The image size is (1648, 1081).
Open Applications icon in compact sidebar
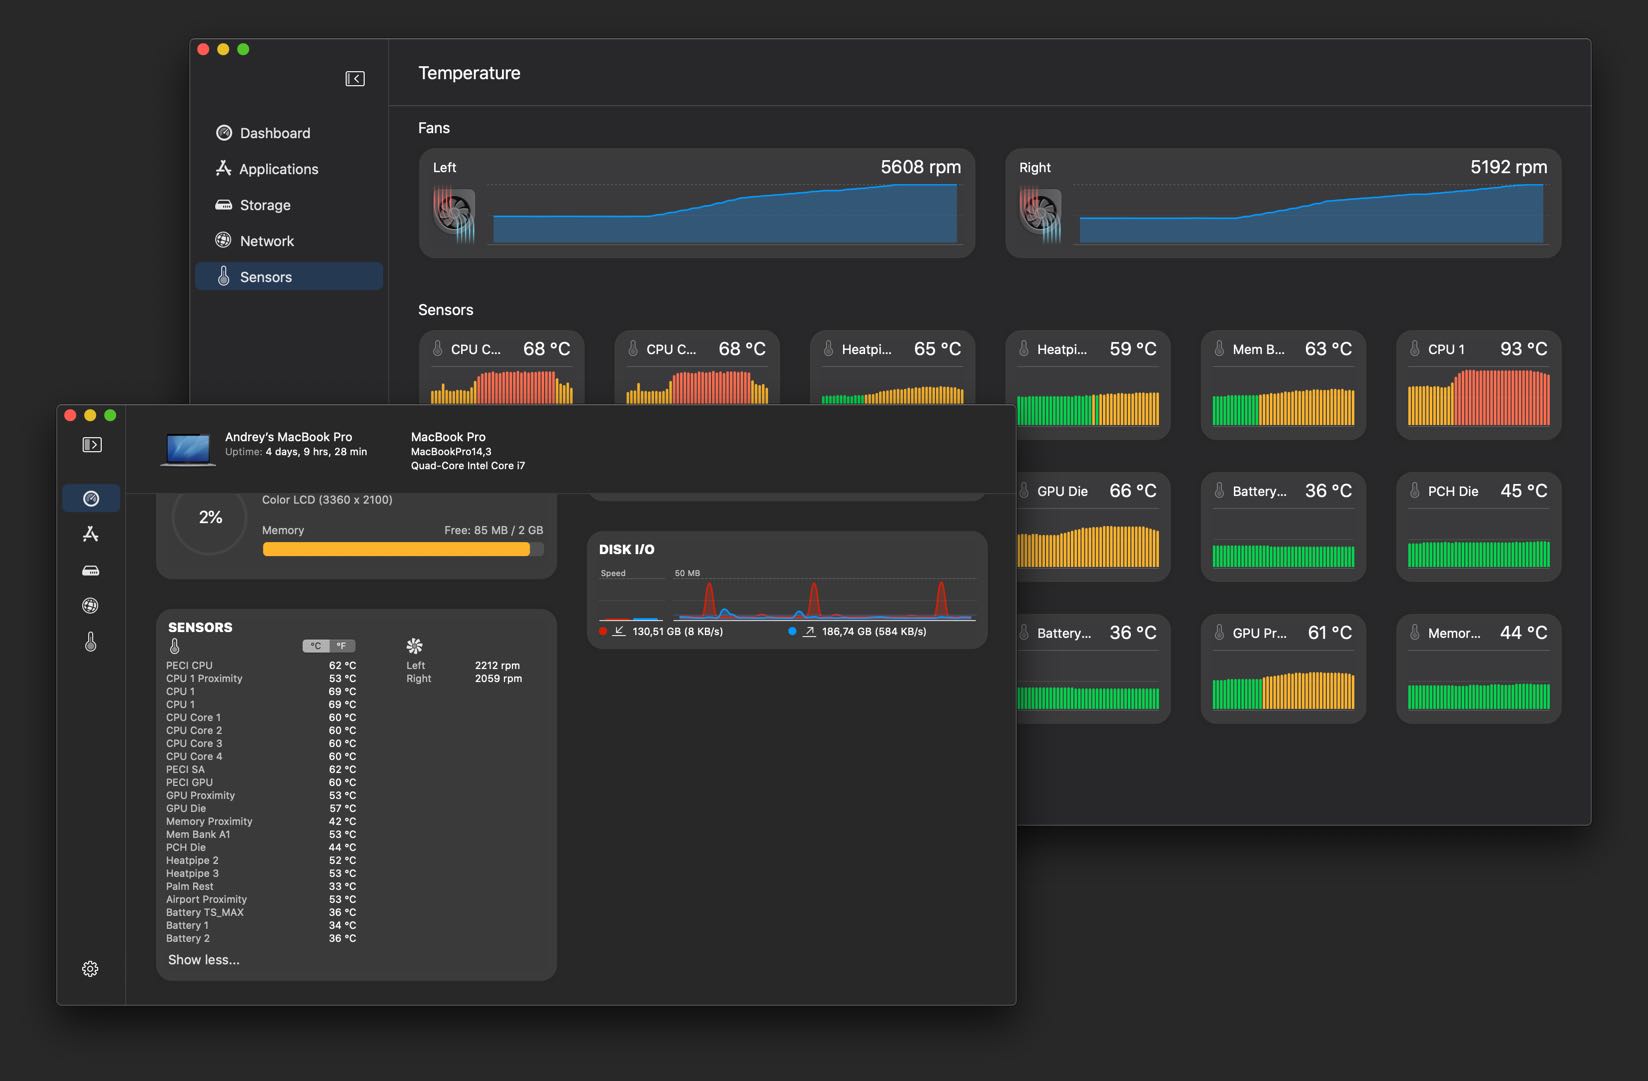[x=91, y=534]
